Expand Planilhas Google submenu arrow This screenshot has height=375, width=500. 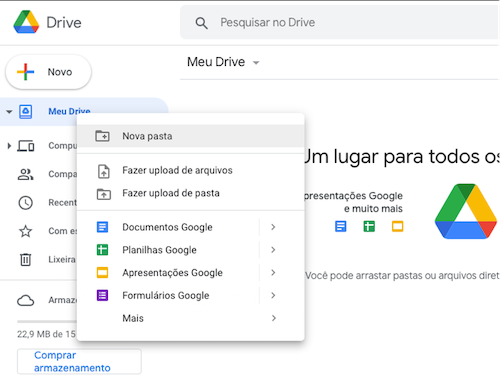tap(273, 250)
